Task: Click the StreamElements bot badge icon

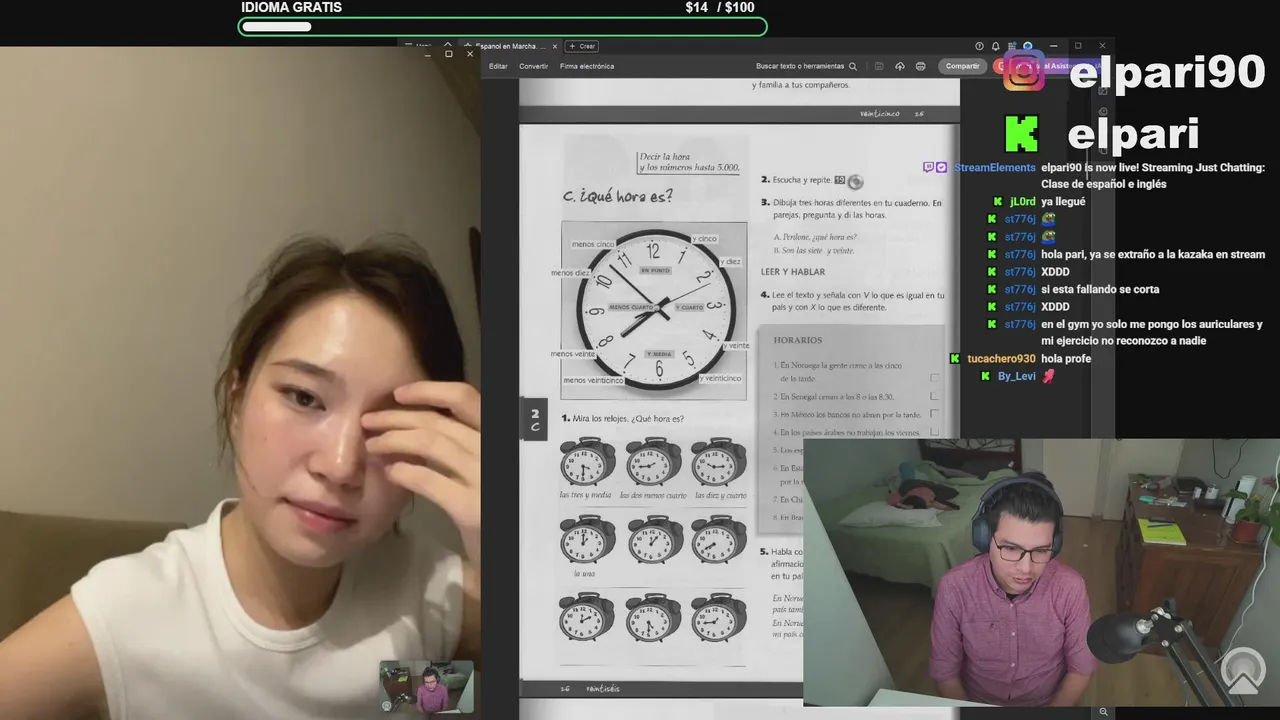Action: pyautogui.click(x=941, y=167)
